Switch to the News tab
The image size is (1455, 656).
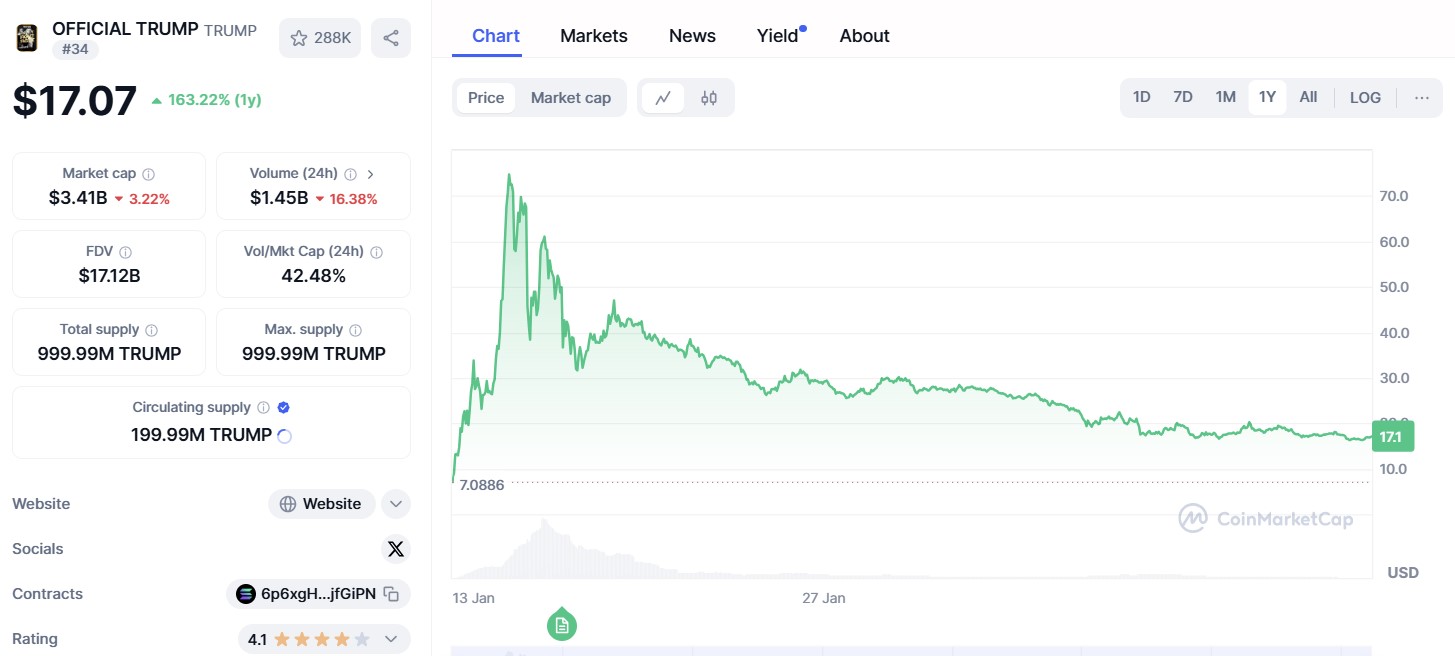click(x=692, y=36)
